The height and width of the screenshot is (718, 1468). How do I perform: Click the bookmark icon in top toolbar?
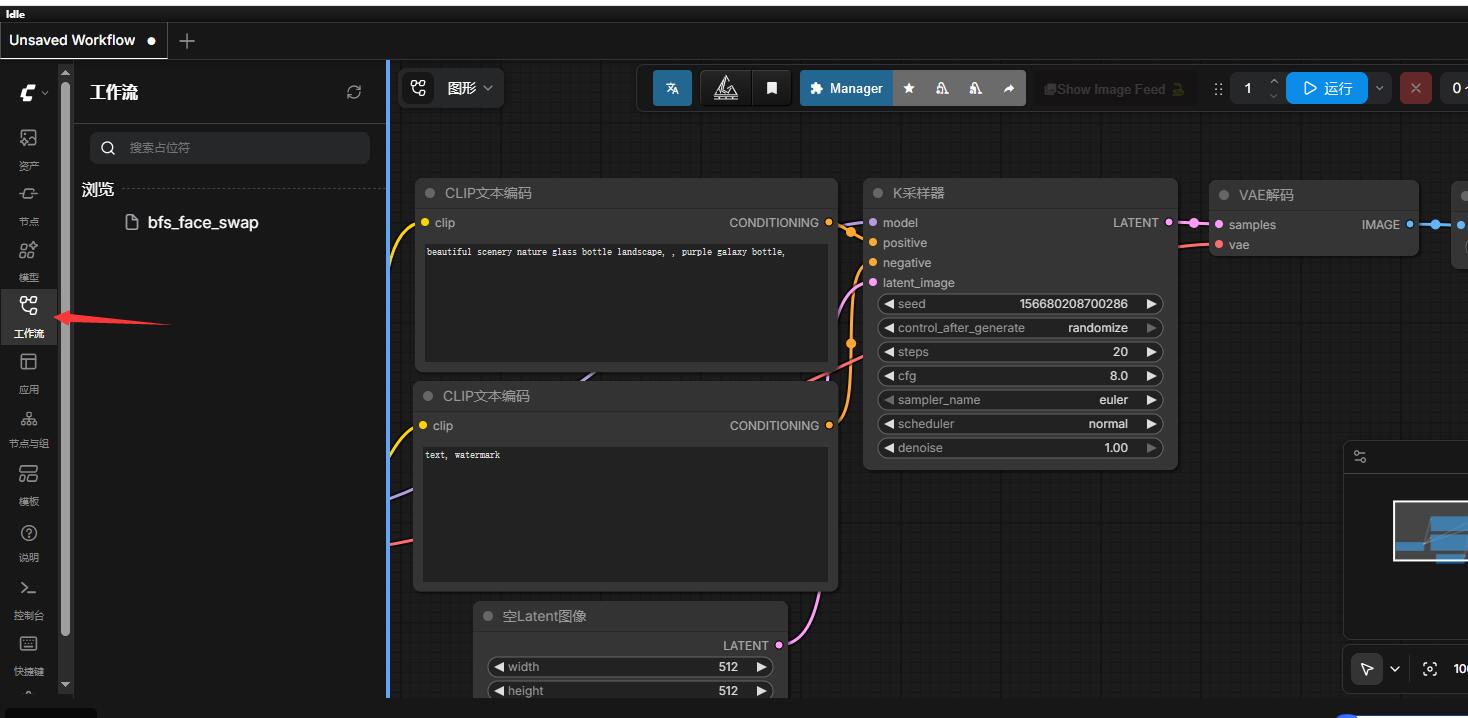click(772, 88)
